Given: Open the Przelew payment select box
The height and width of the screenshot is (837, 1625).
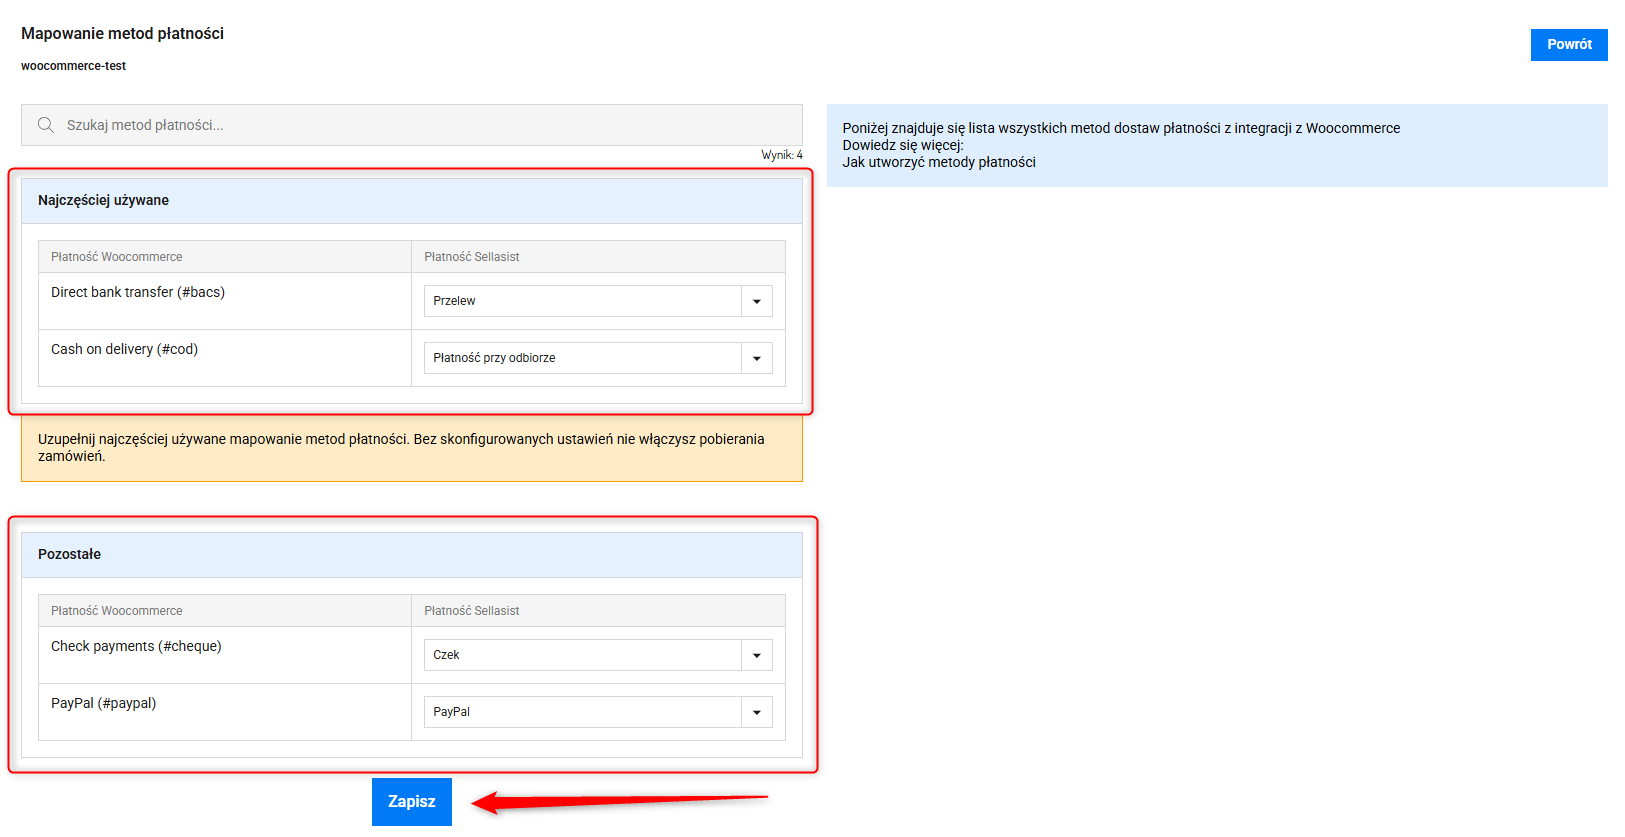Looking at the screenshot, I should tap(582, 301).
